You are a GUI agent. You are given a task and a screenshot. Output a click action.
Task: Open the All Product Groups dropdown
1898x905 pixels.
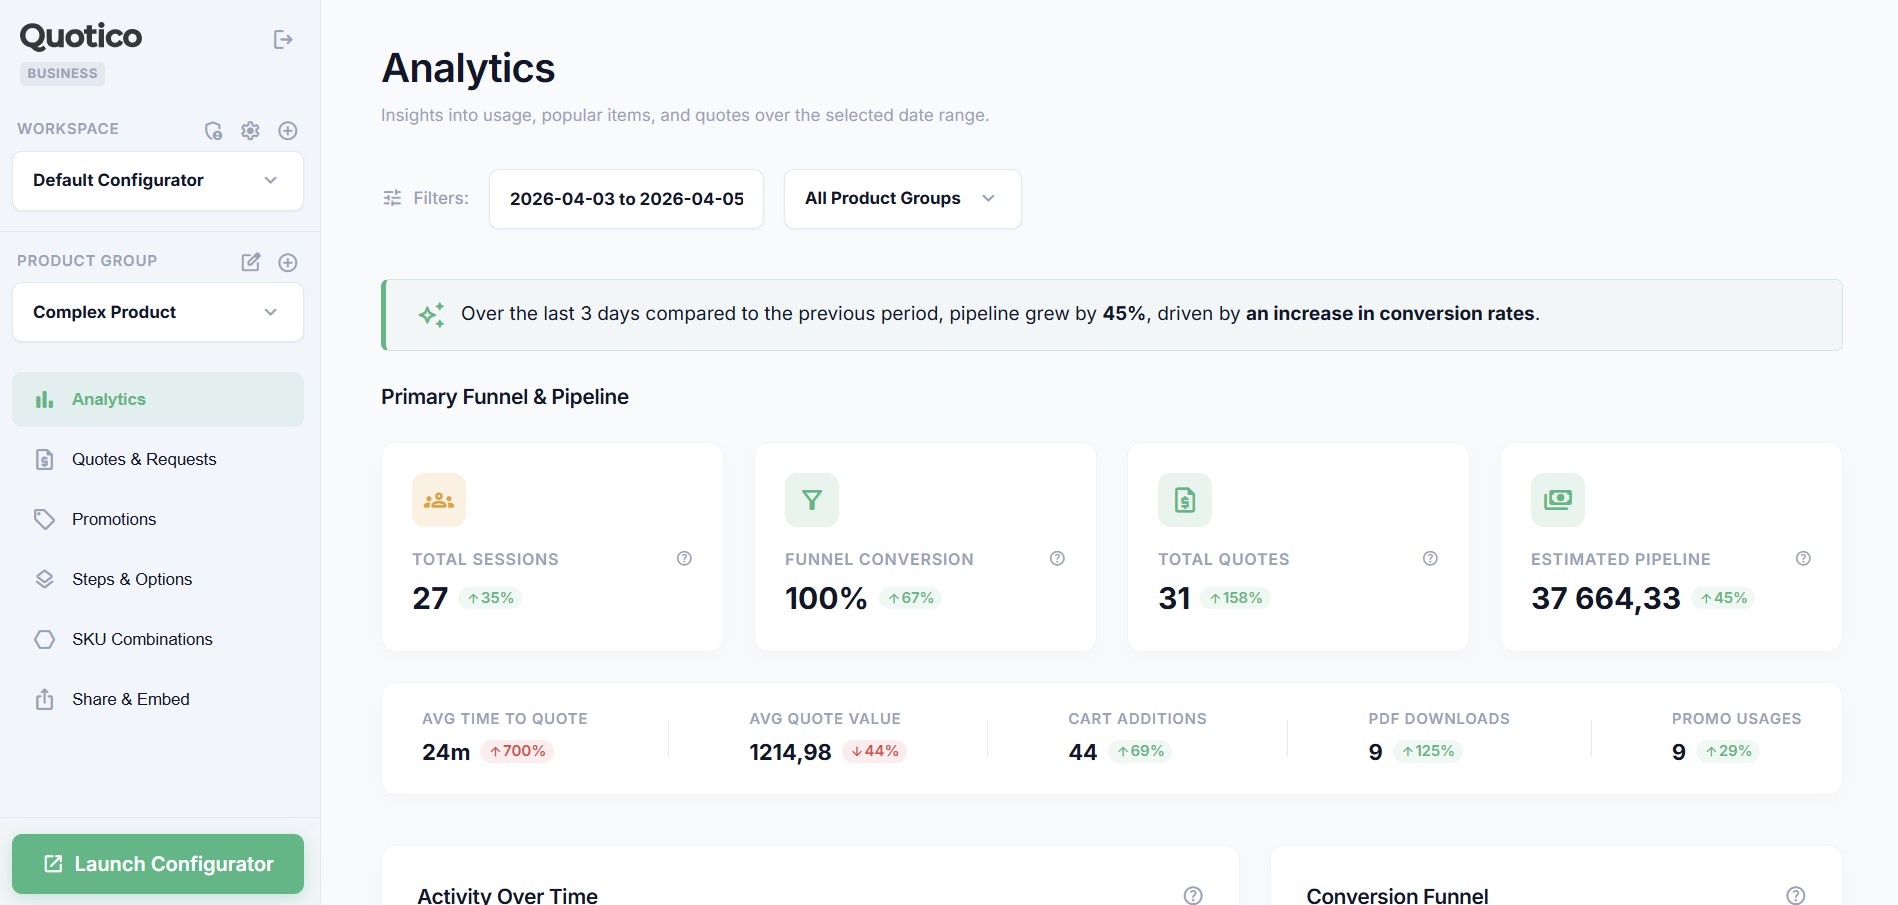click(x=901, y=198)
